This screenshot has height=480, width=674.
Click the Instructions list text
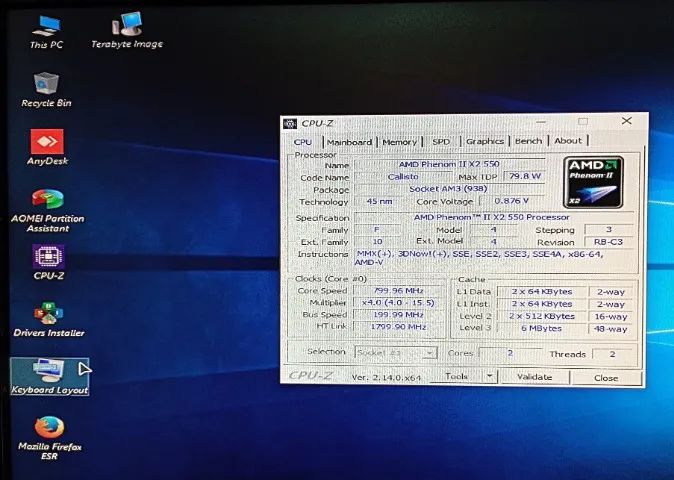pyautogui.click(x=481, y=258)
